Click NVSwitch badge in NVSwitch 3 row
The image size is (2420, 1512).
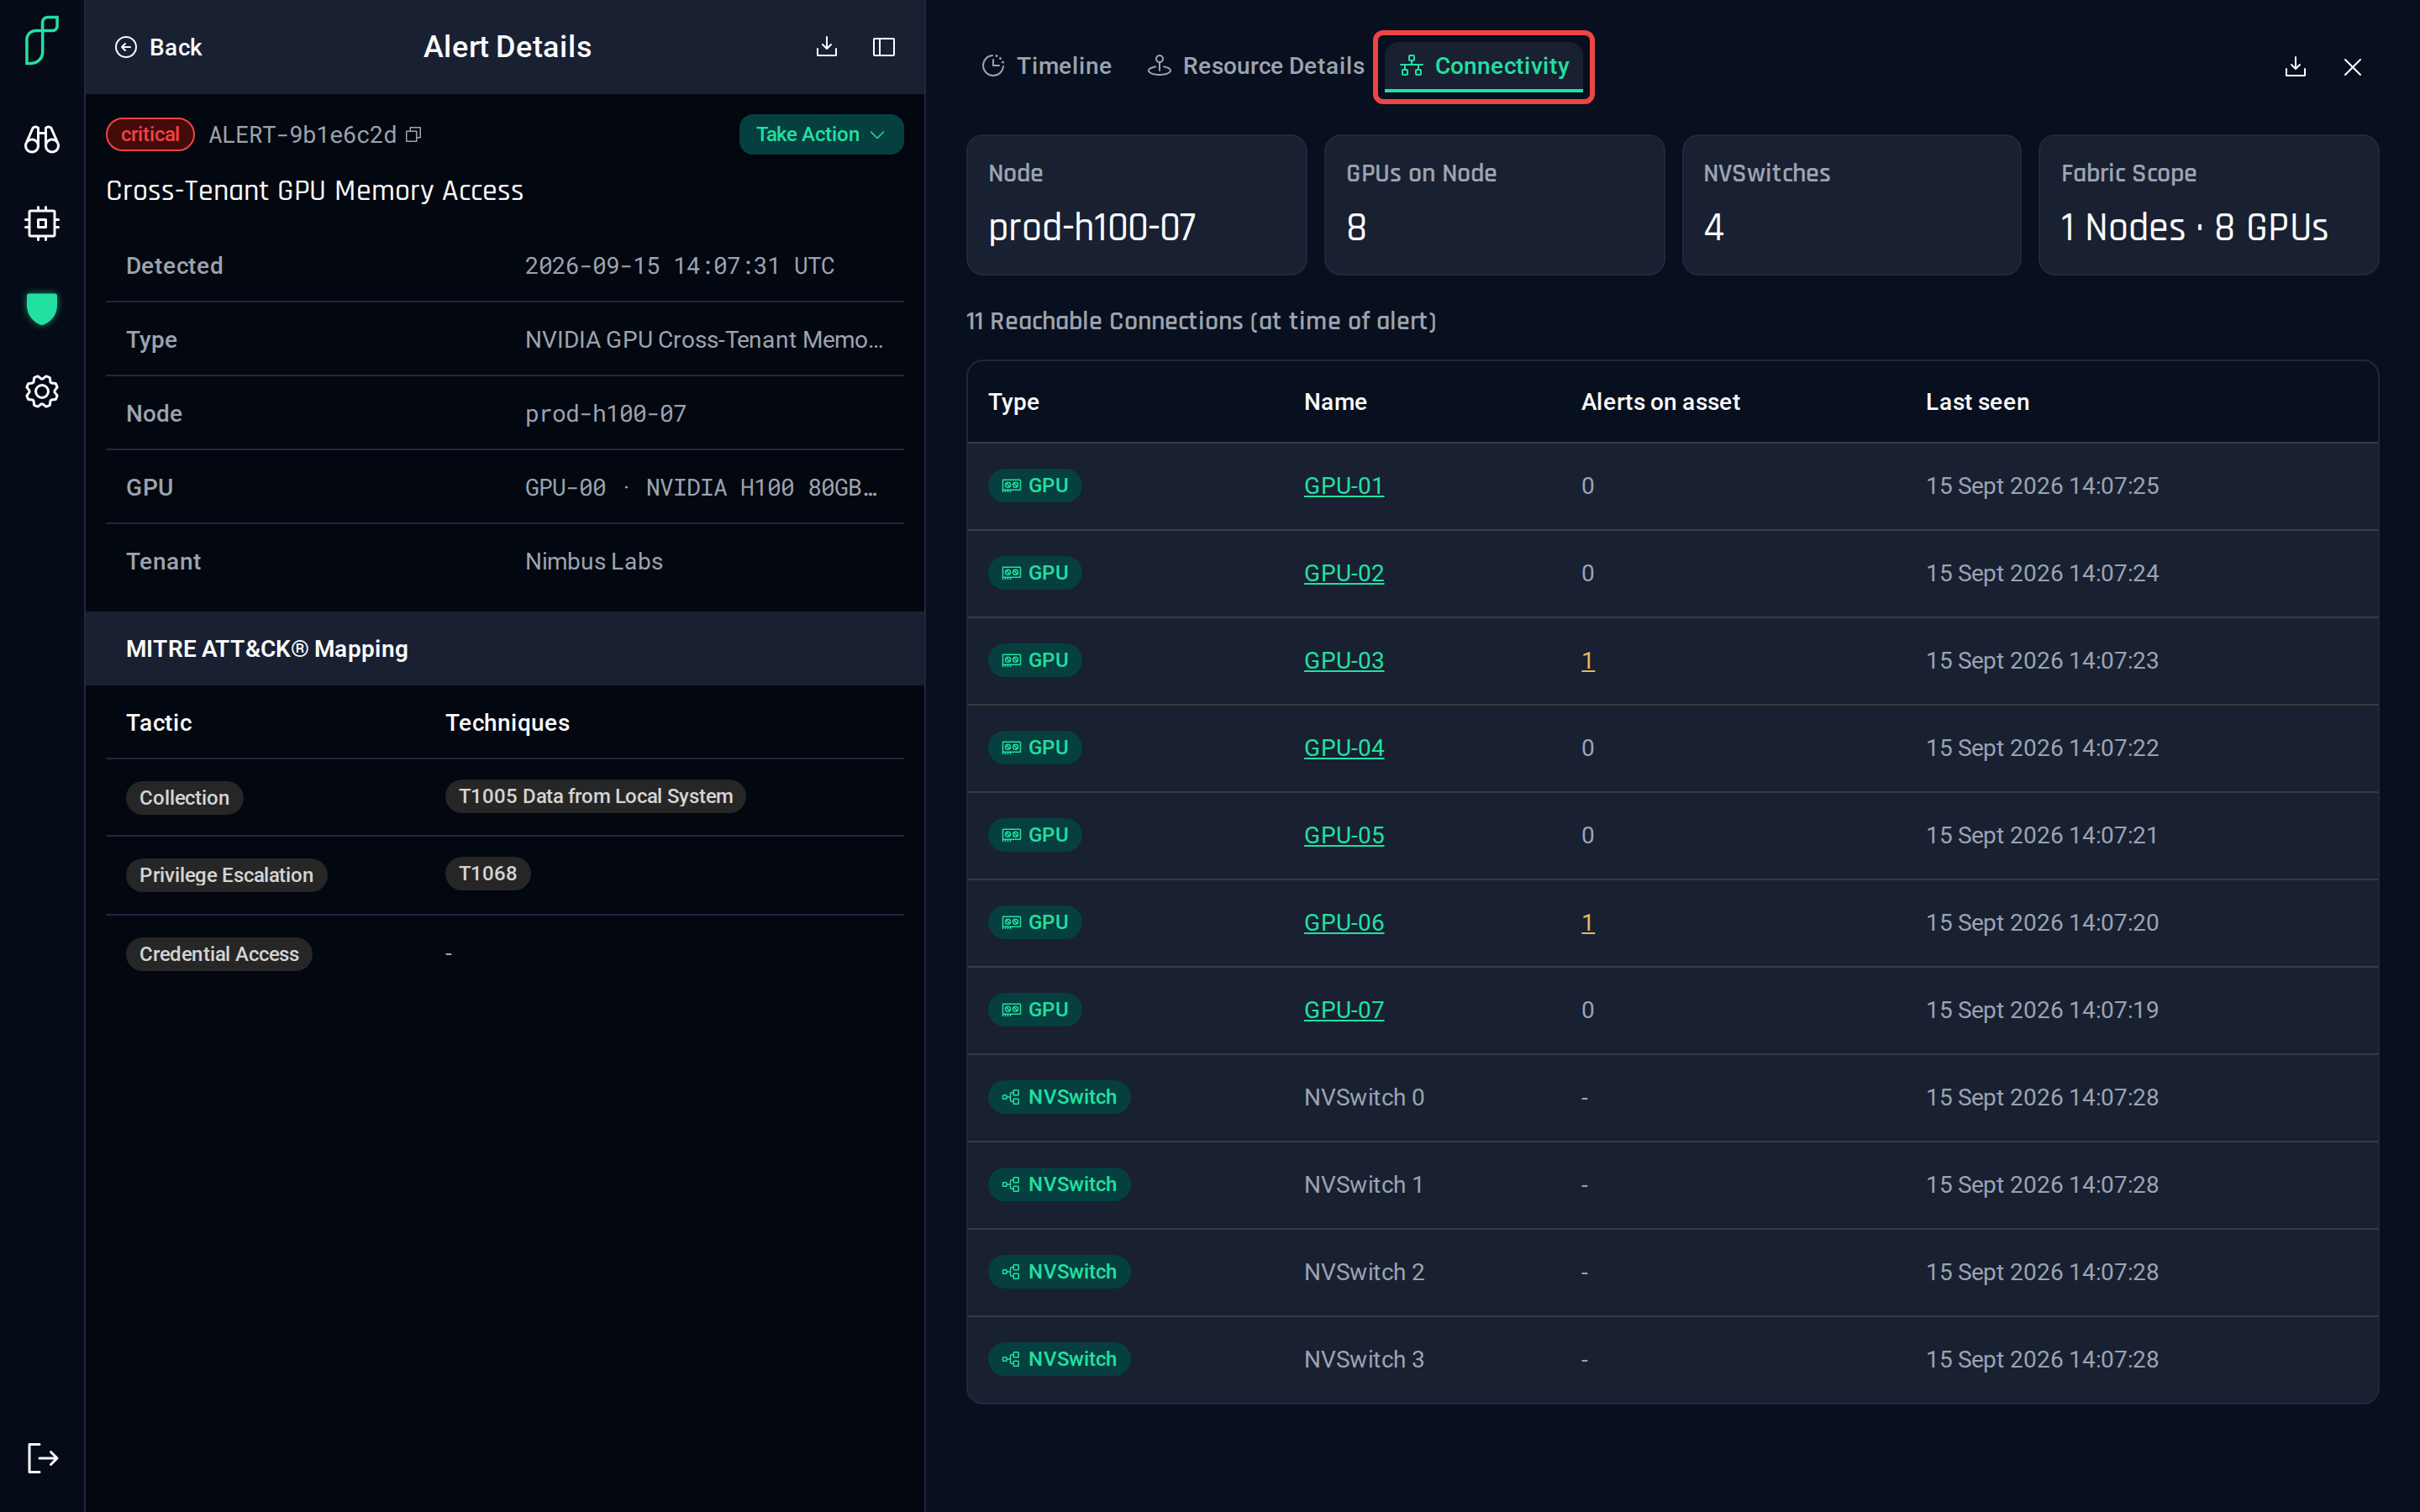click(x=1058, y=1359)
